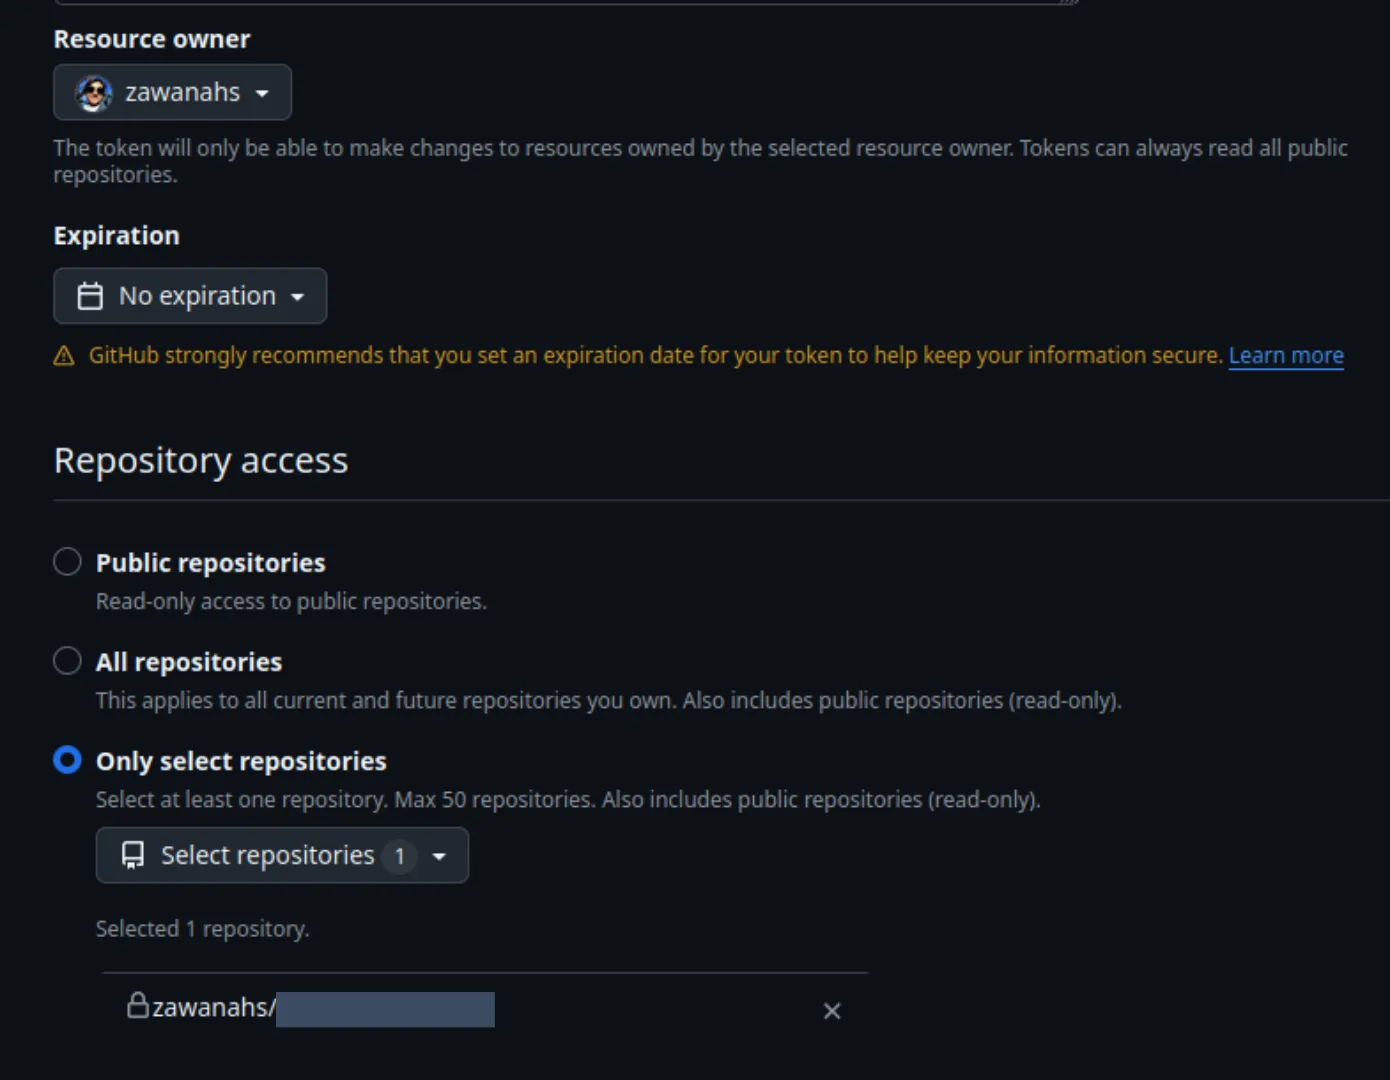The image size is (1390, 1080).
Task: Open the Learn more link
Action: 1286,356
